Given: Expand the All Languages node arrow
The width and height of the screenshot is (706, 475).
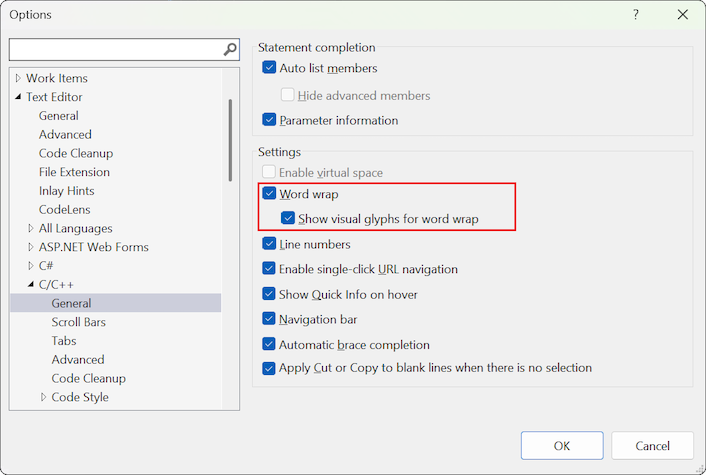Looking at the screenshot, I should 31,228.
